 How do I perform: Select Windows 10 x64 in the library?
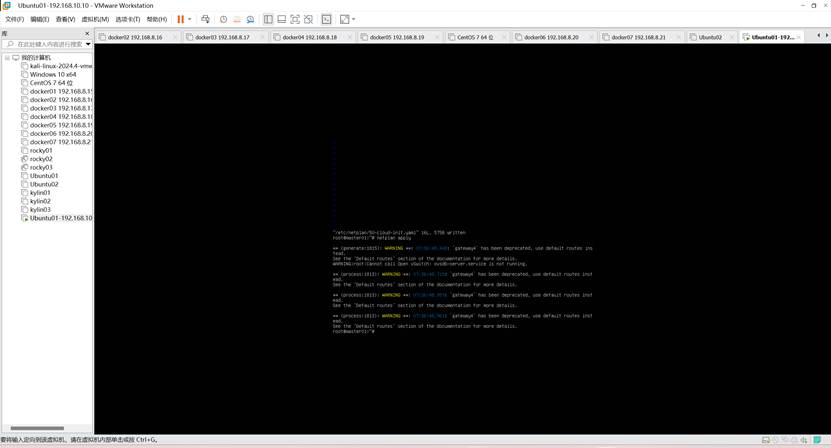click(48, 74)
